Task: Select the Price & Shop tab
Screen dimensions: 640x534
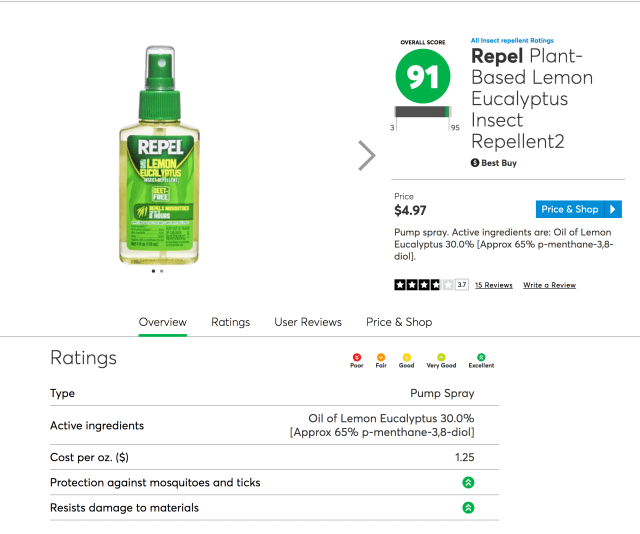Action: click(x=399, y=322)
